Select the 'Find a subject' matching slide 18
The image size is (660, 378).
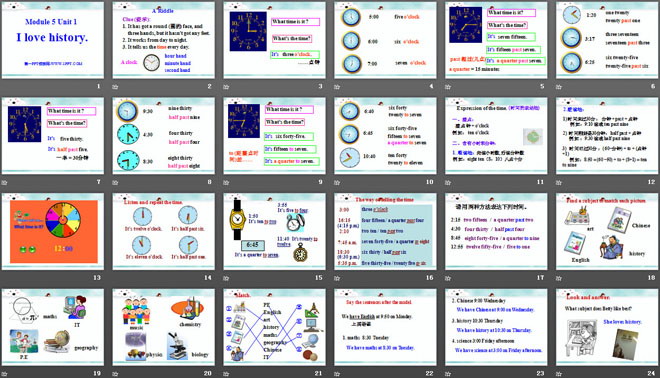607,231
